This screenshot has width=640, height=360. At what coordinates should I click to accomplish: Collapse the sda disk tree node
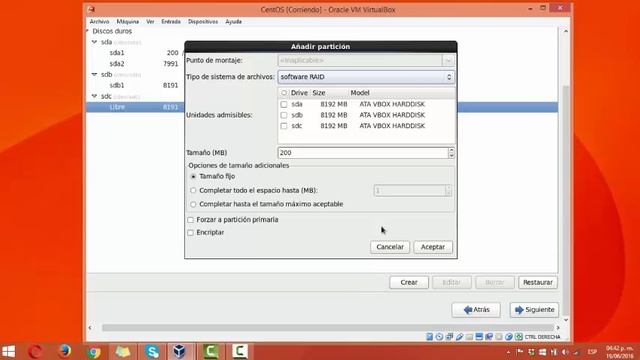(95, 42)
